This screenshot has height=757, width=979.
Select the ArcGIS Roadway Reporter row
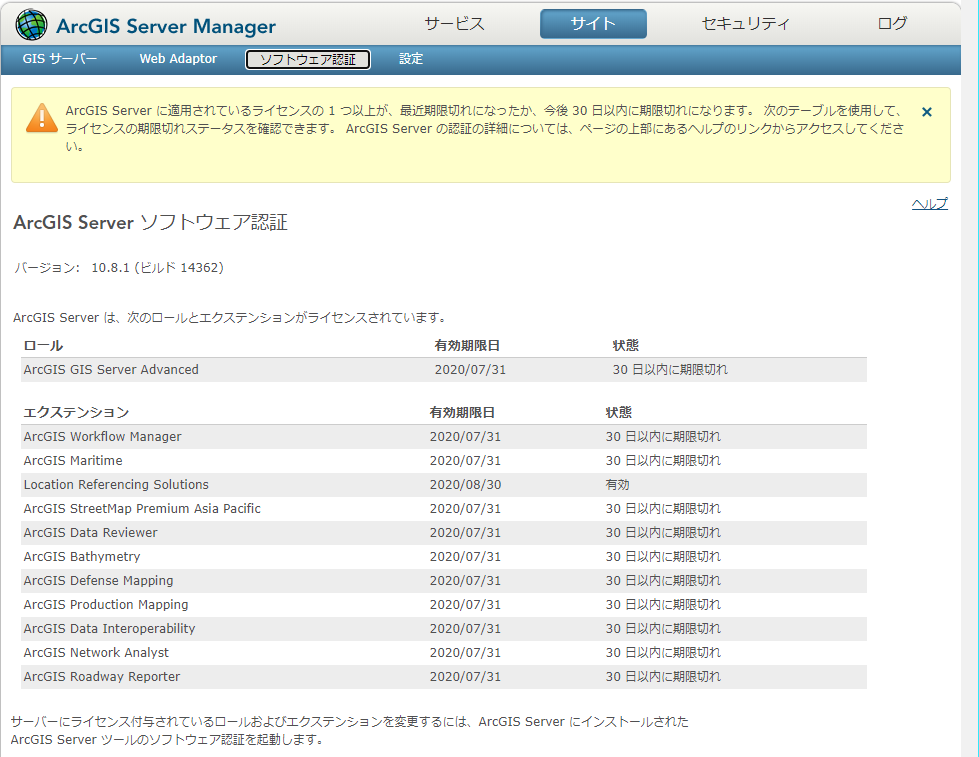[x=444, y=677]
